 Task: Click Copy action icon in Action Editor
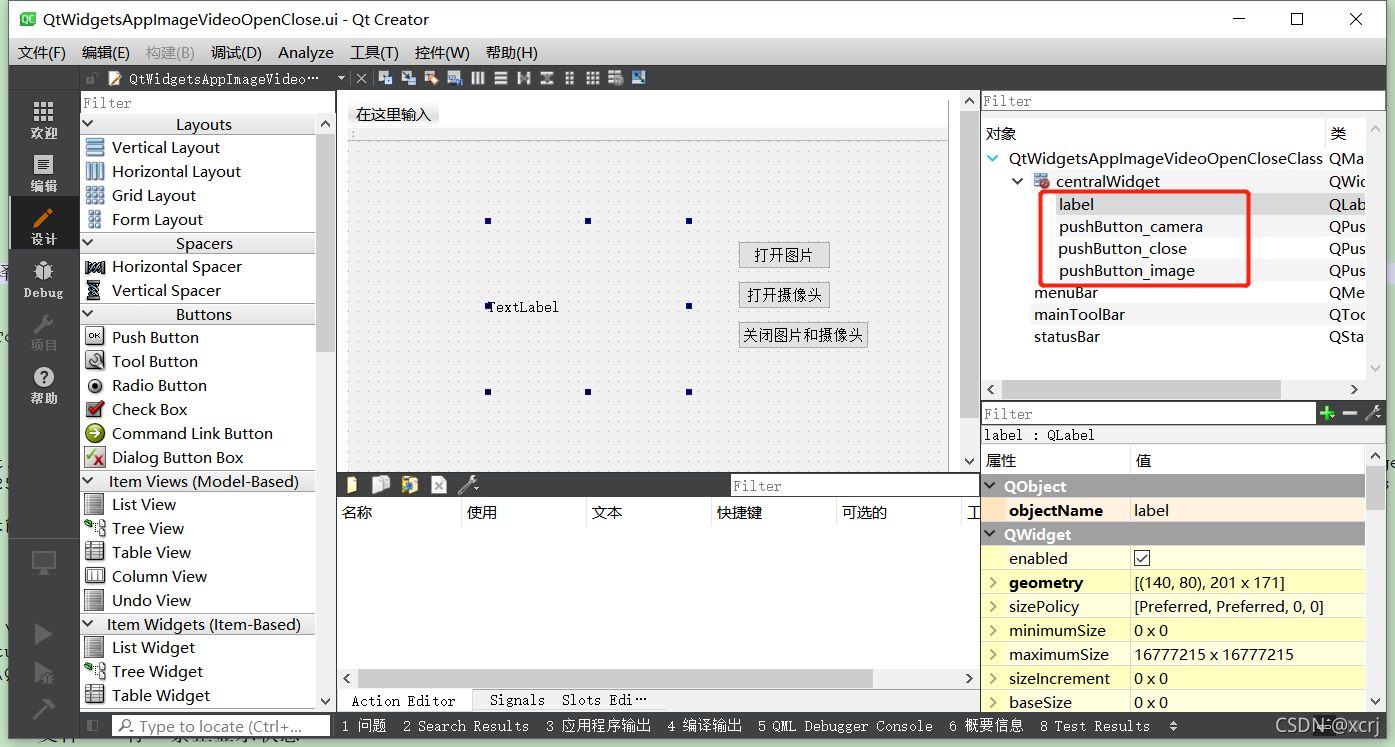coord(381,485)
